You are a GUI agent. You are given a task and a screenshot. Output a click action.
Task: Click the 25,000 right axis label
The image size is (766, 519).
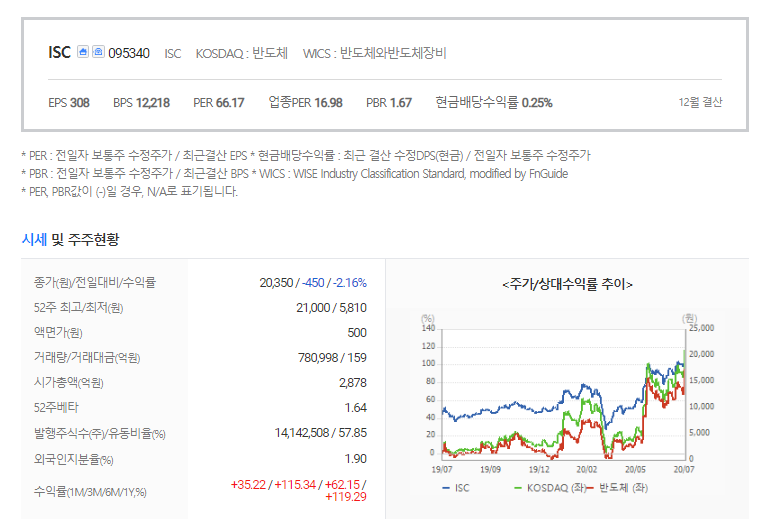coord(702,328)
